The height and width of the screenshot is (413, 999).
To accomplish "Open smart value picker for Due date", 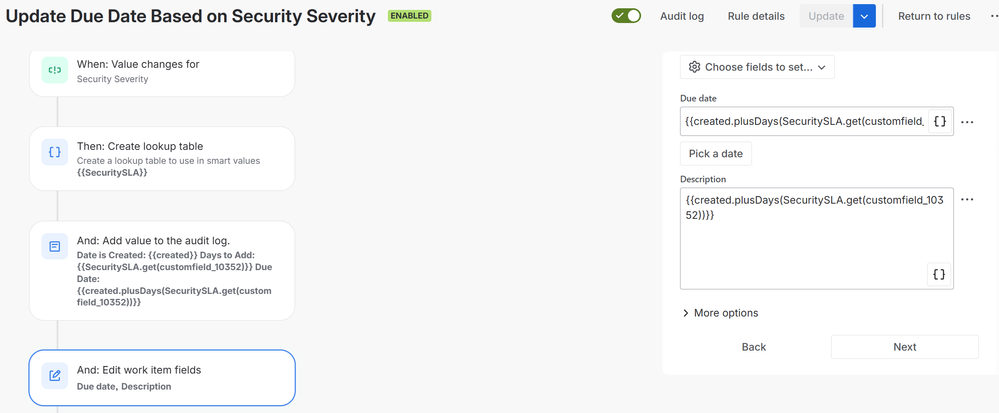I will 939,121.
